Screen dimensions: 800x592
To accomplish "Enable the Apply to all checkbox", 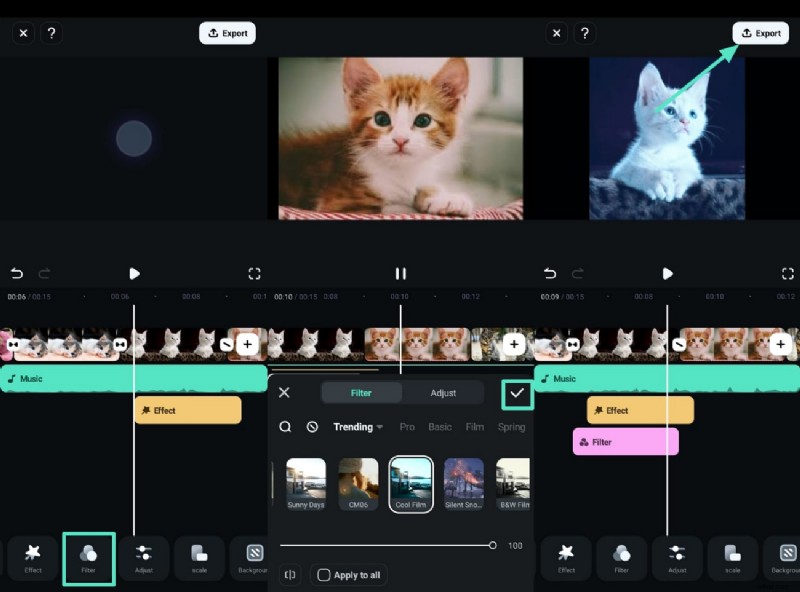I will coord(324,575).
